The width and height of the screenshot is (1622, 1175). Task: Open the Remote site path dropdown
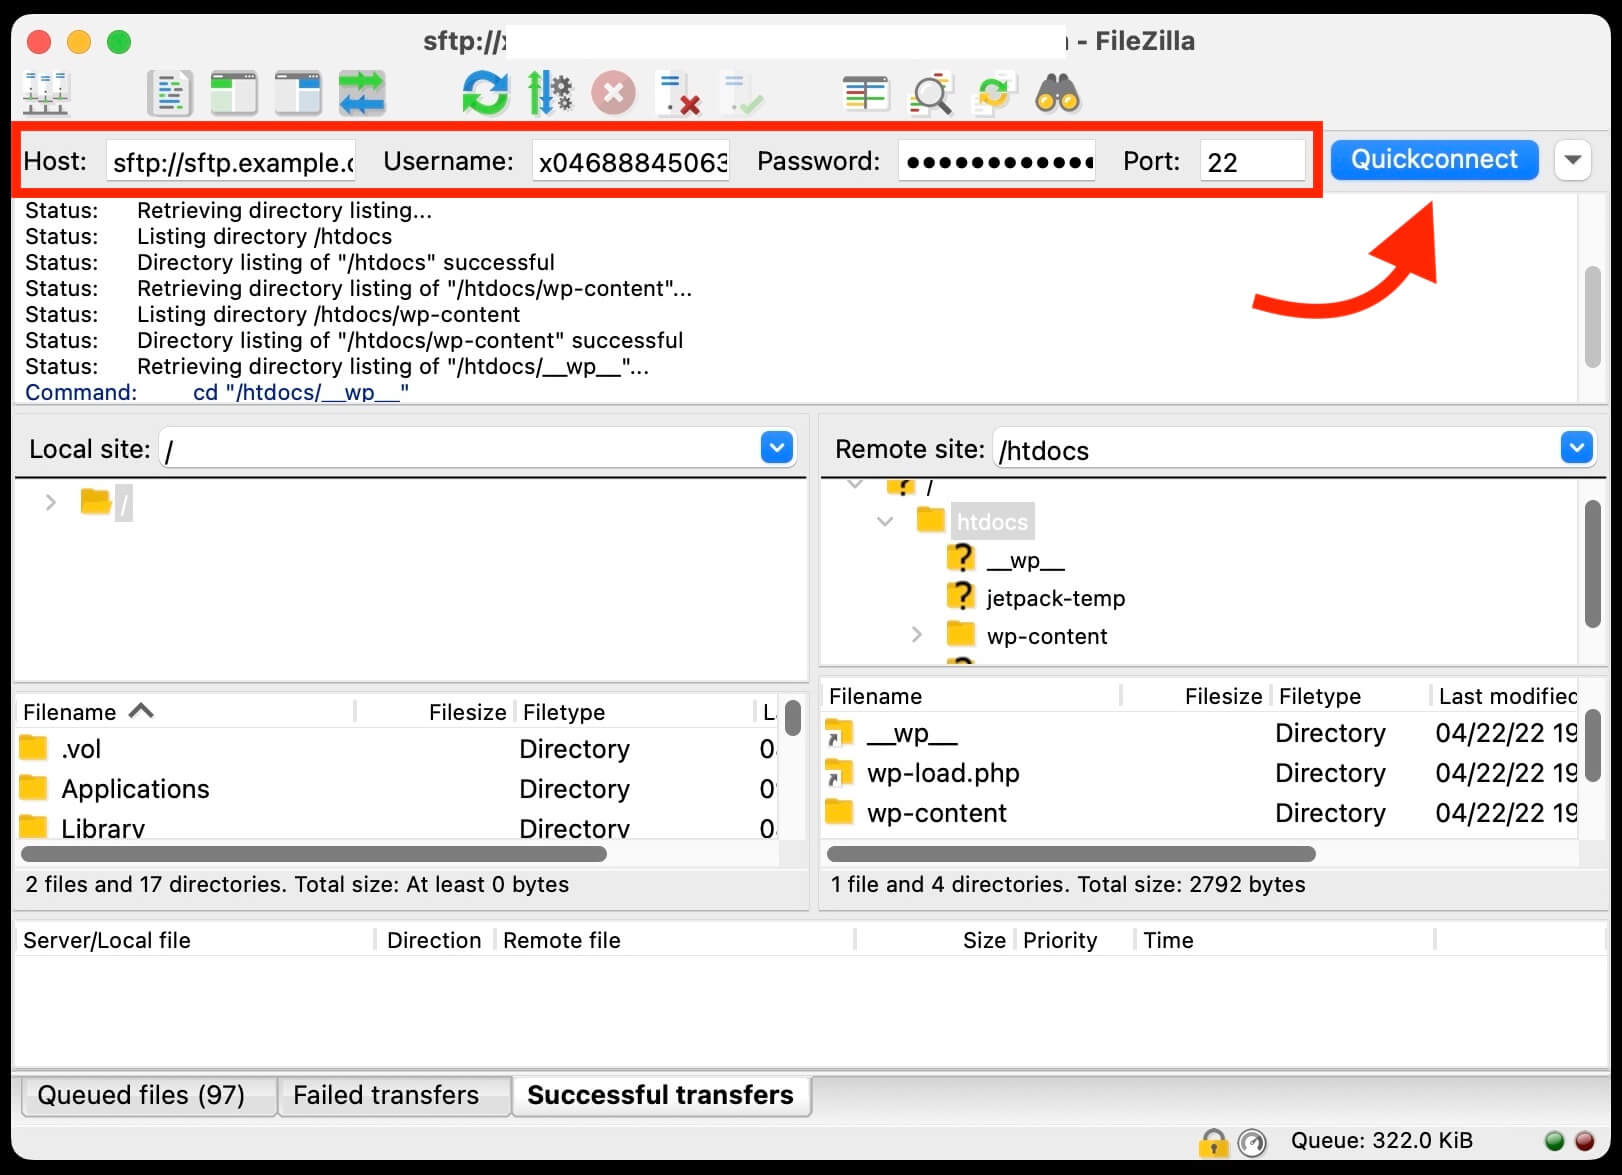1576,448
